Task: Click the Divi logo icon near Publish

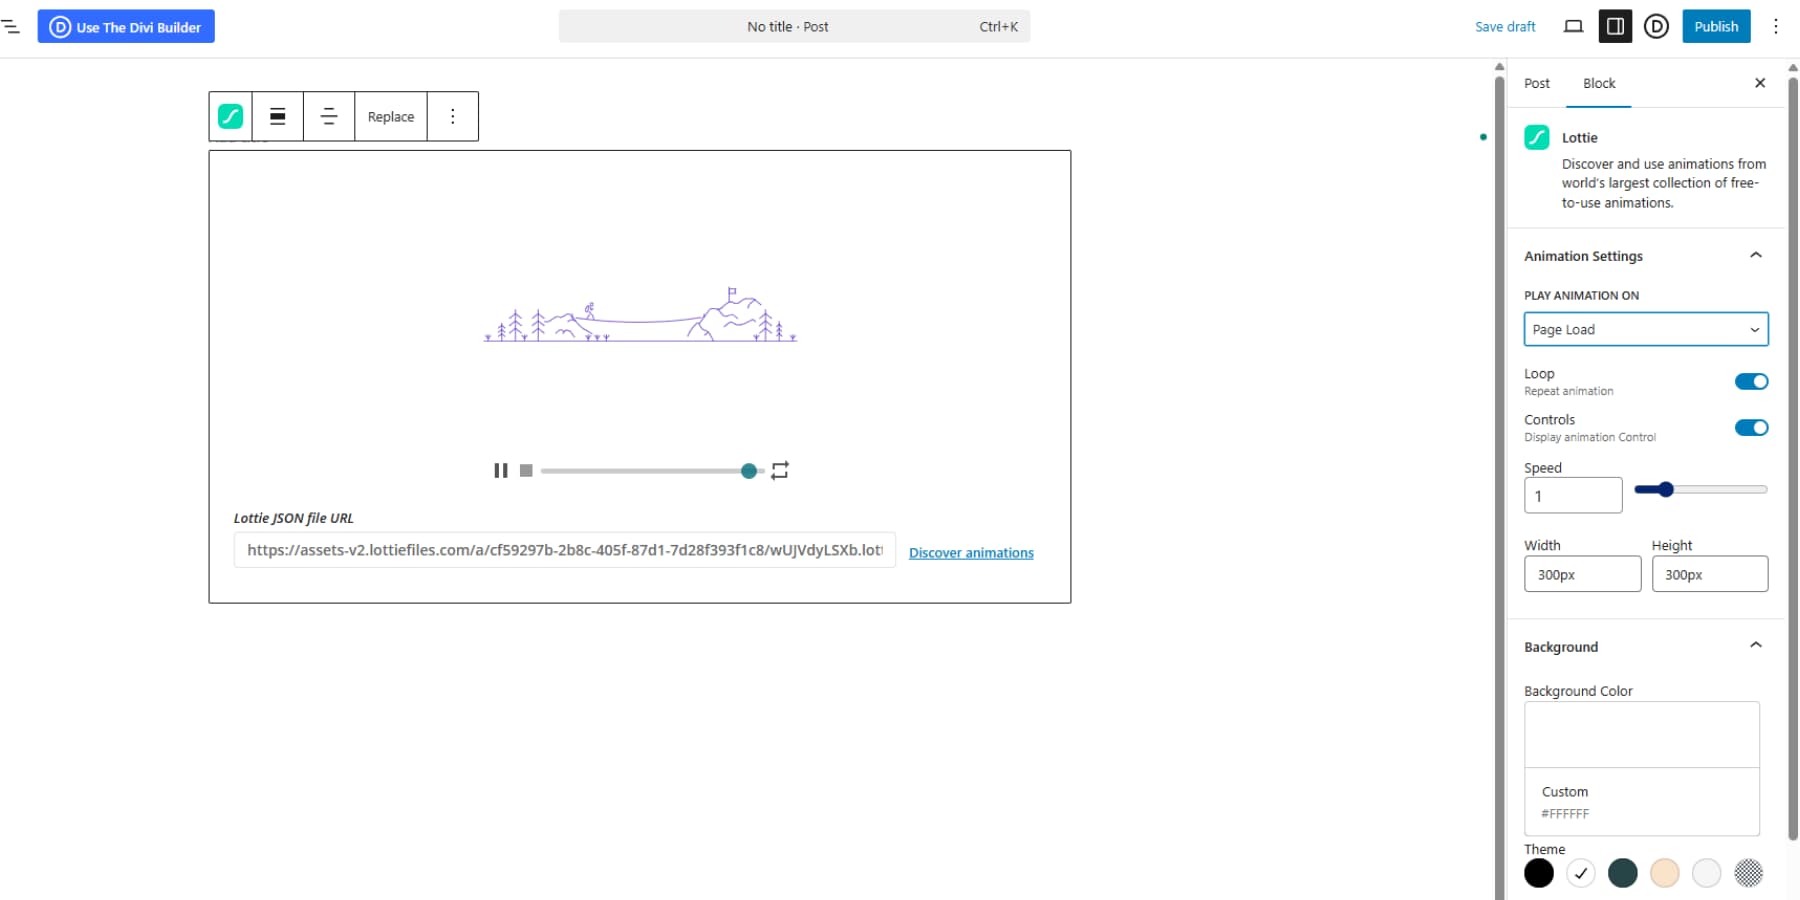Action: (1656, 26)
